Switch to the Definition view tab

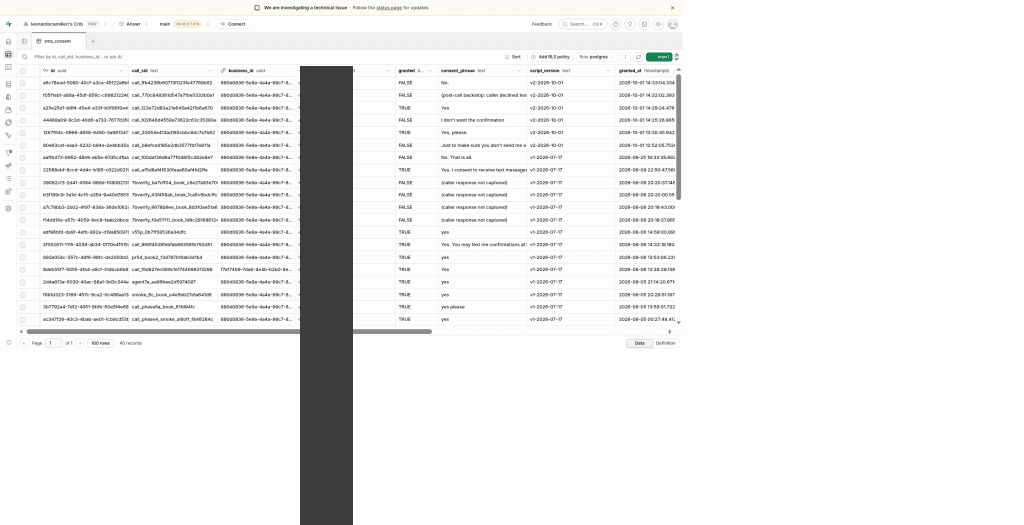(665, 343)
